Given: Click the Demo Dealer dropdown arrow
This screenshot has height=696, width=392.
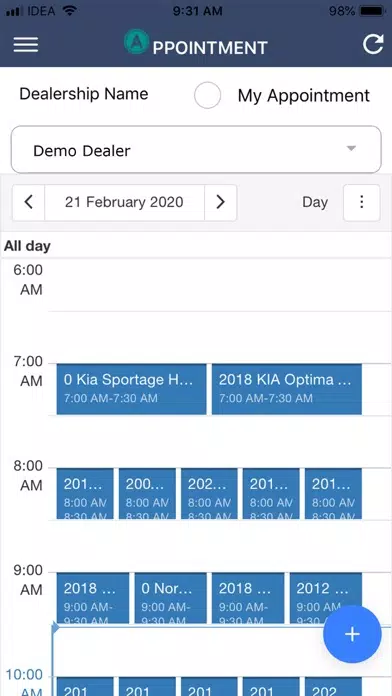Looking at the screenshot, I should click(x=351, y=148).
